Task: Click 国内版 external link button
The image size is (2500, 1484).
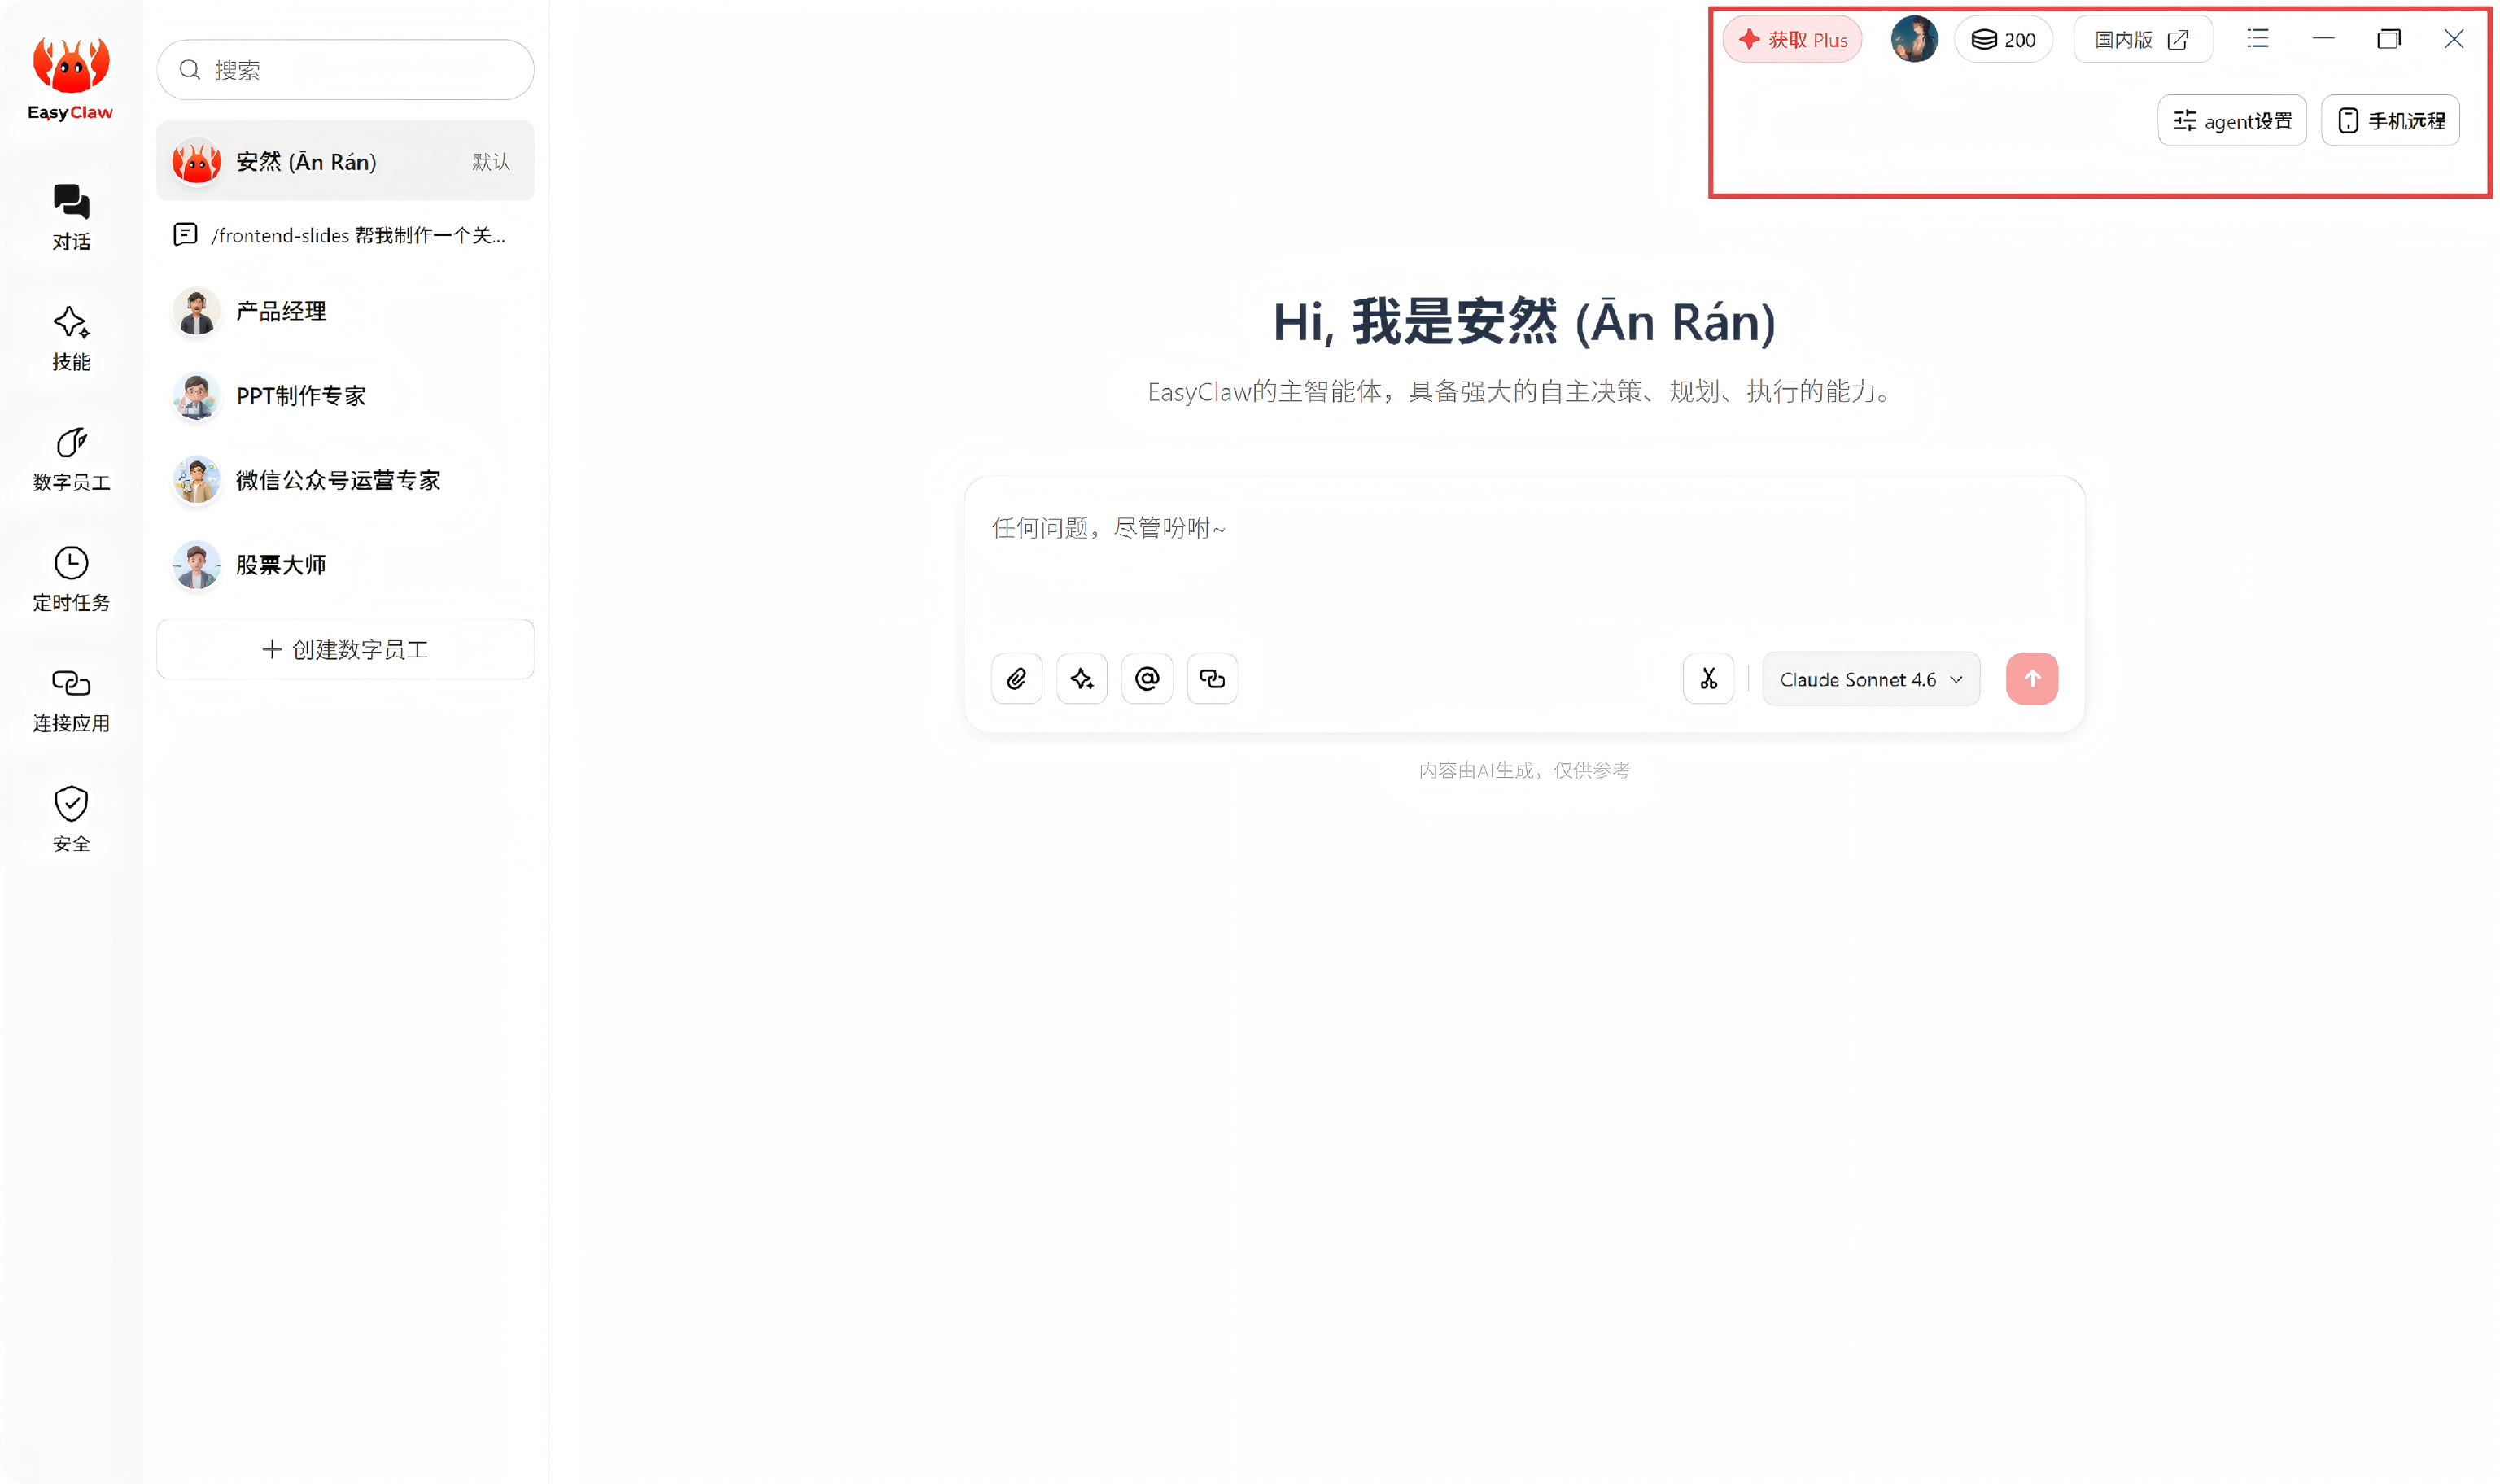Action: [2143, 39]
